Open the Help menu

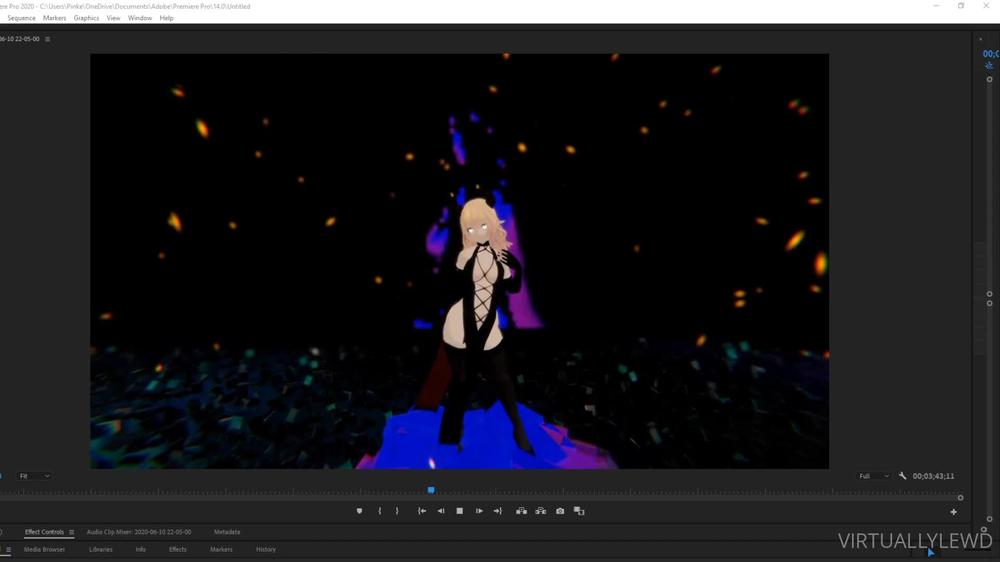(x=166, y=18)
